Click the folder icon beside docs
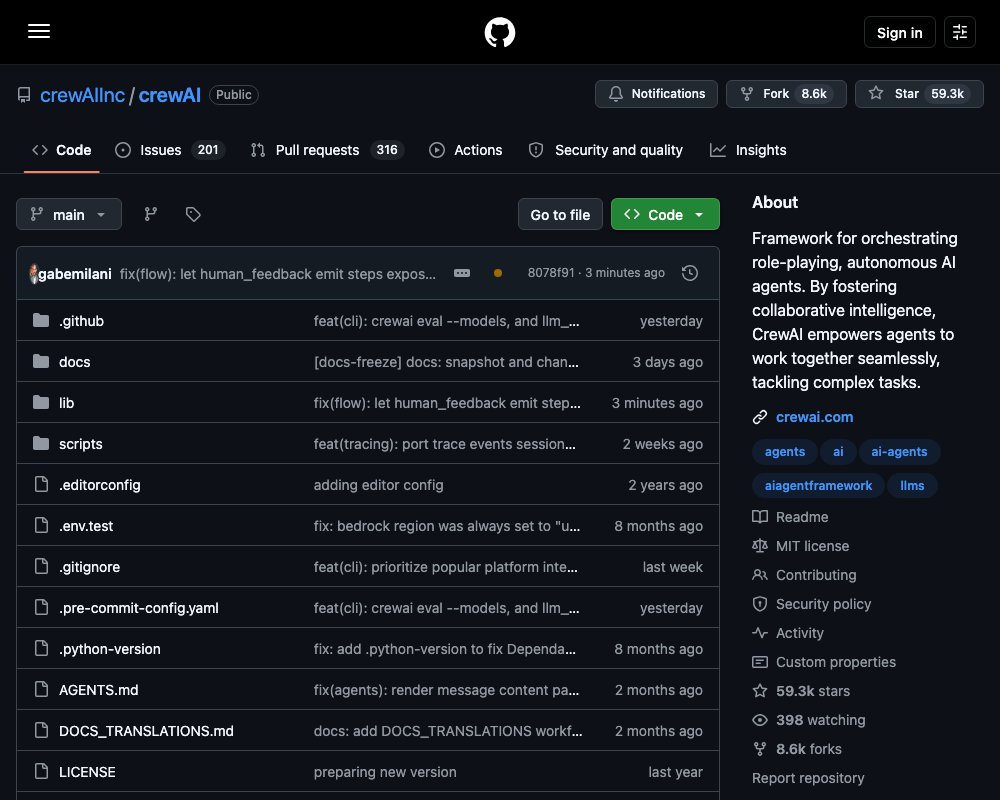The width and height of the screenshot is (1000, 800). coord(41,361)
